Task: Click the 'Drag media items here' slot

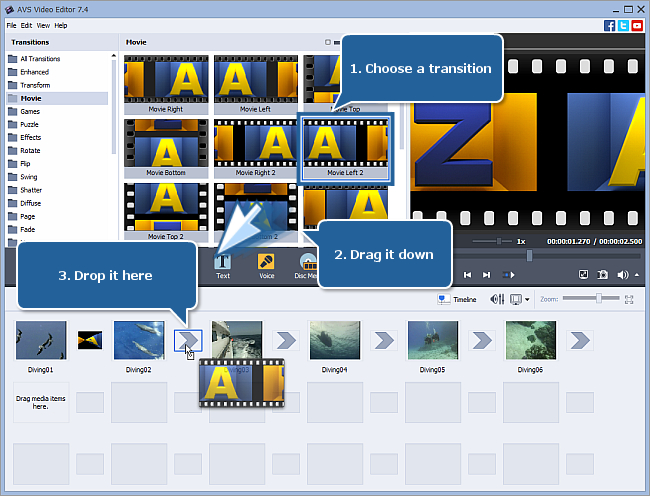Action: (x=41, y=402)
